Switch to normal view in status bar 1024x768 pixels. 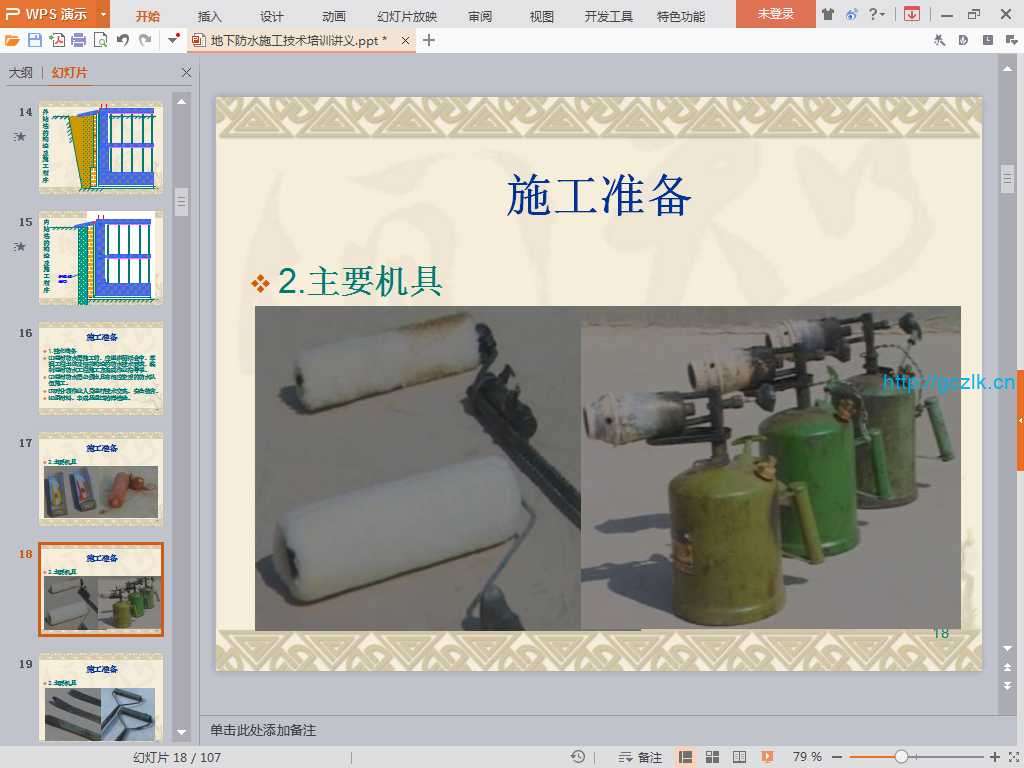coord(686,757)
